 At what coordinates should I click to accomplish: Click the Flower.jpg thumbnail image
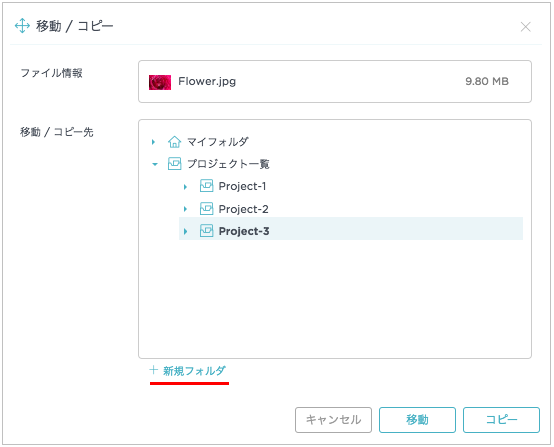coord(160,82)
